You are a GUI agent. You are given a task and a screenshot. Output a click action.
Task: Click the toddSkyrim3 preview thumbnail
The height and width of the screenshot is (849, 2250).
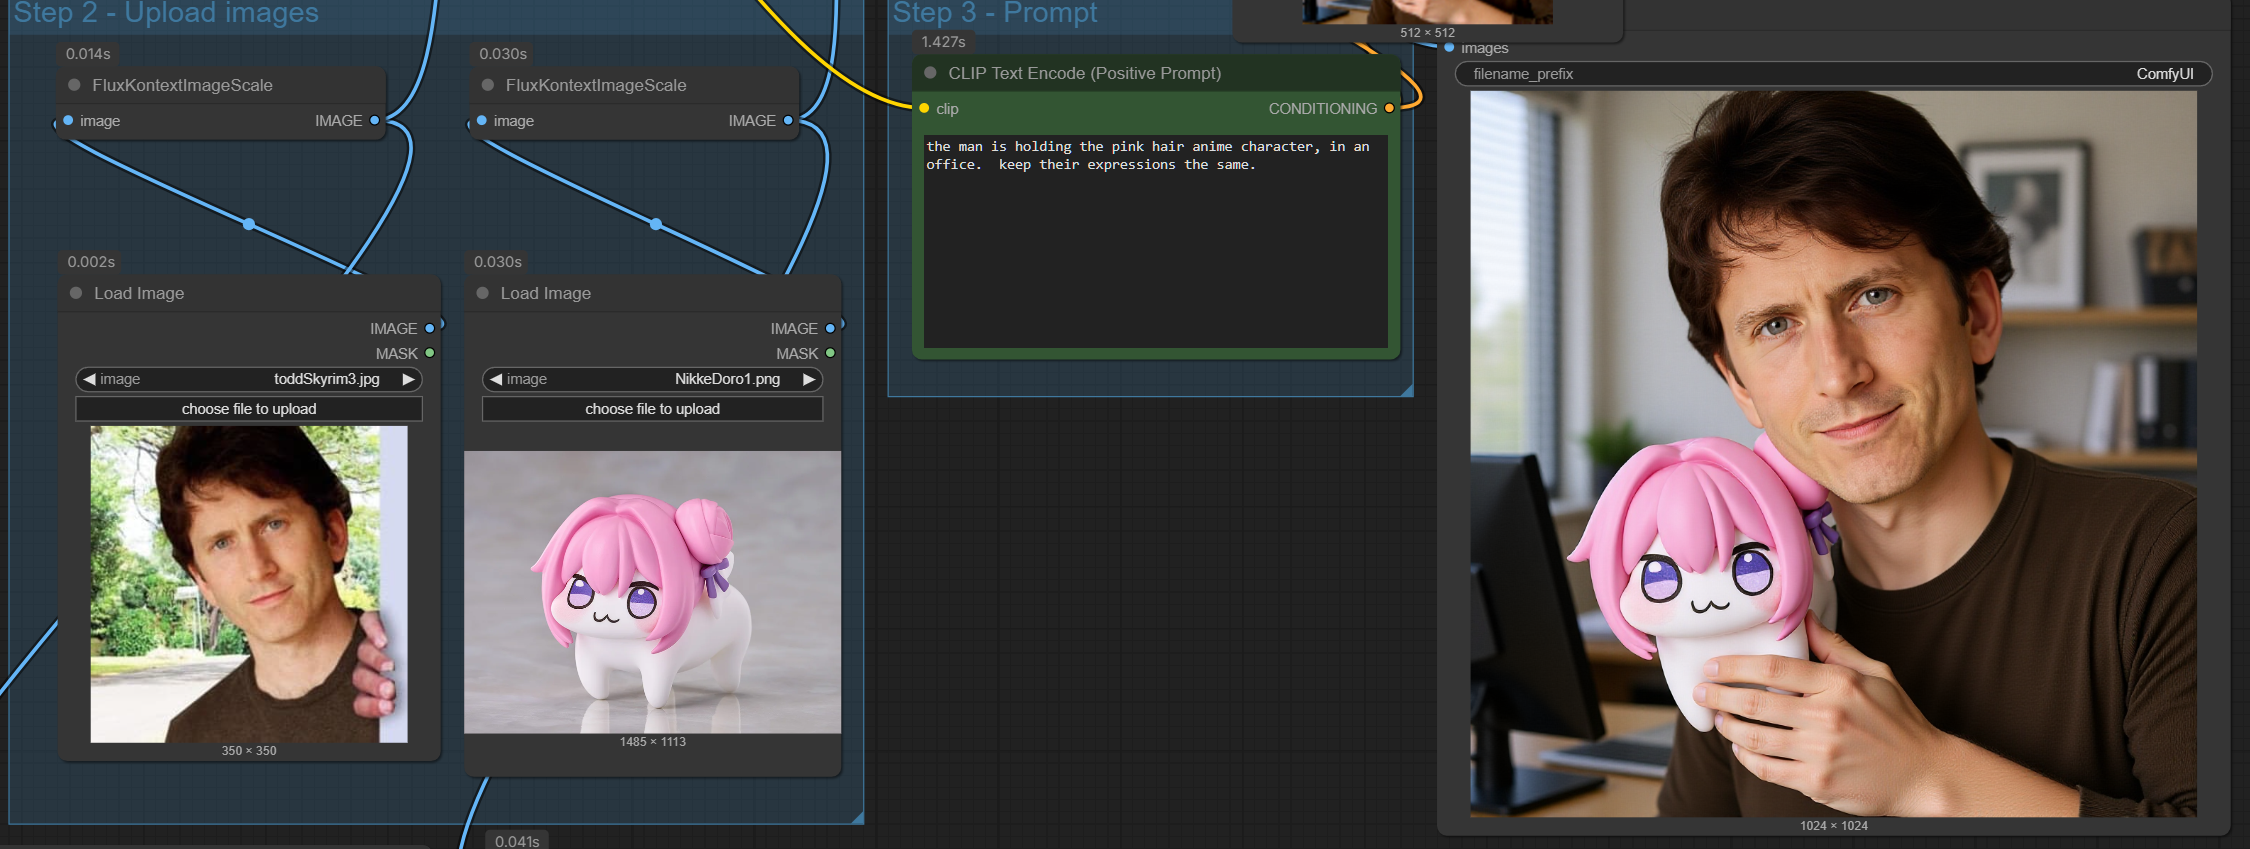click(249, 584)
